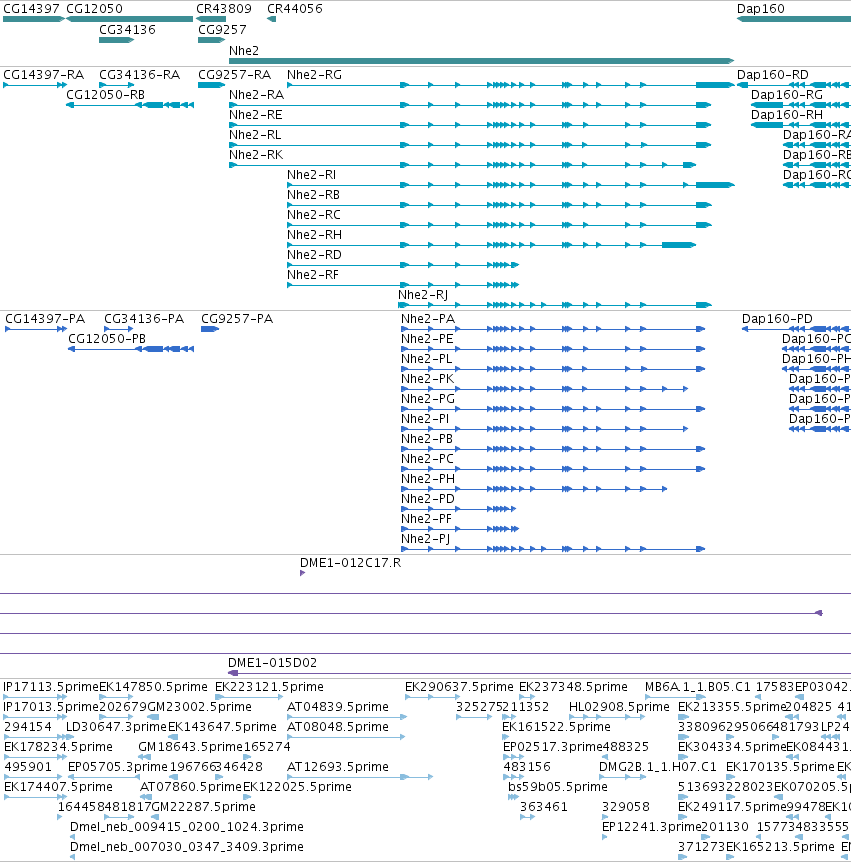The width and height of the screenshot is (851, 862).
Task: Click the CG34136 gene label
Action: point(128,30)
